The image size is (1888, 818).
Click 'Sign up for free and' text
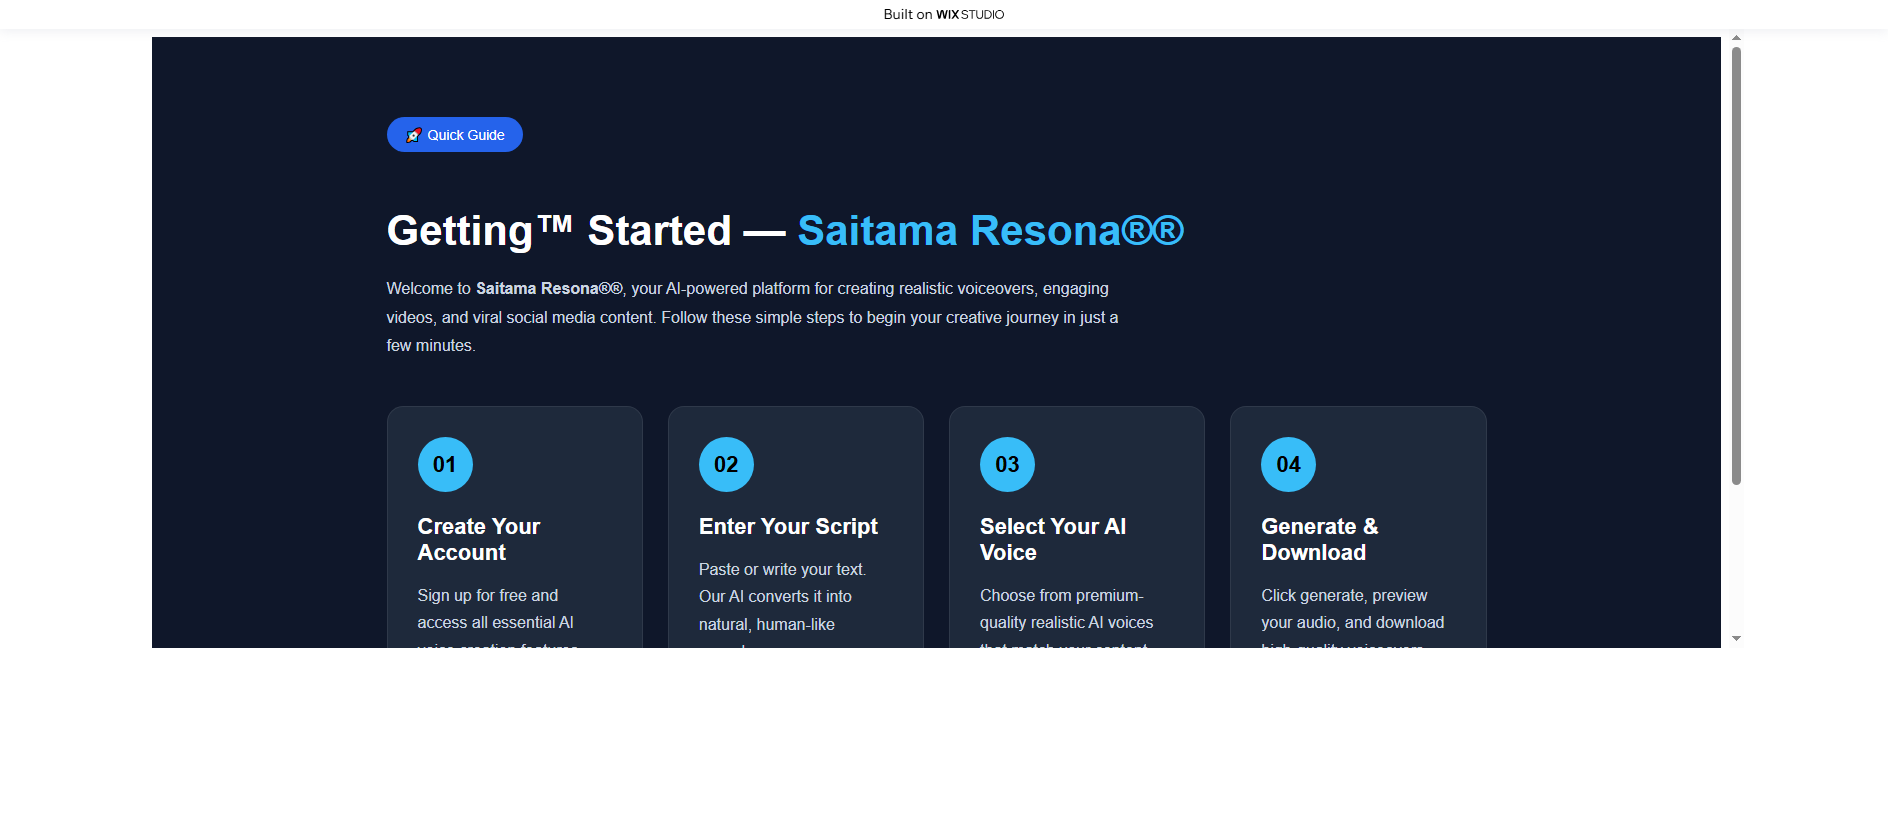point(488,595)
